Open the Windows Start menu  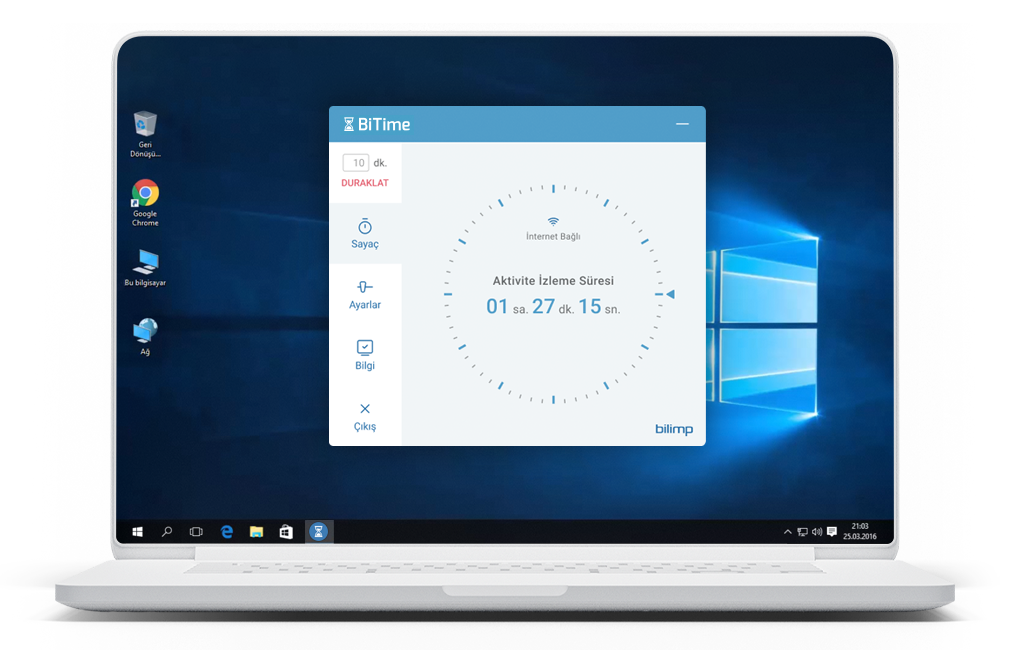pyautogui.click(x=137, y=532)
